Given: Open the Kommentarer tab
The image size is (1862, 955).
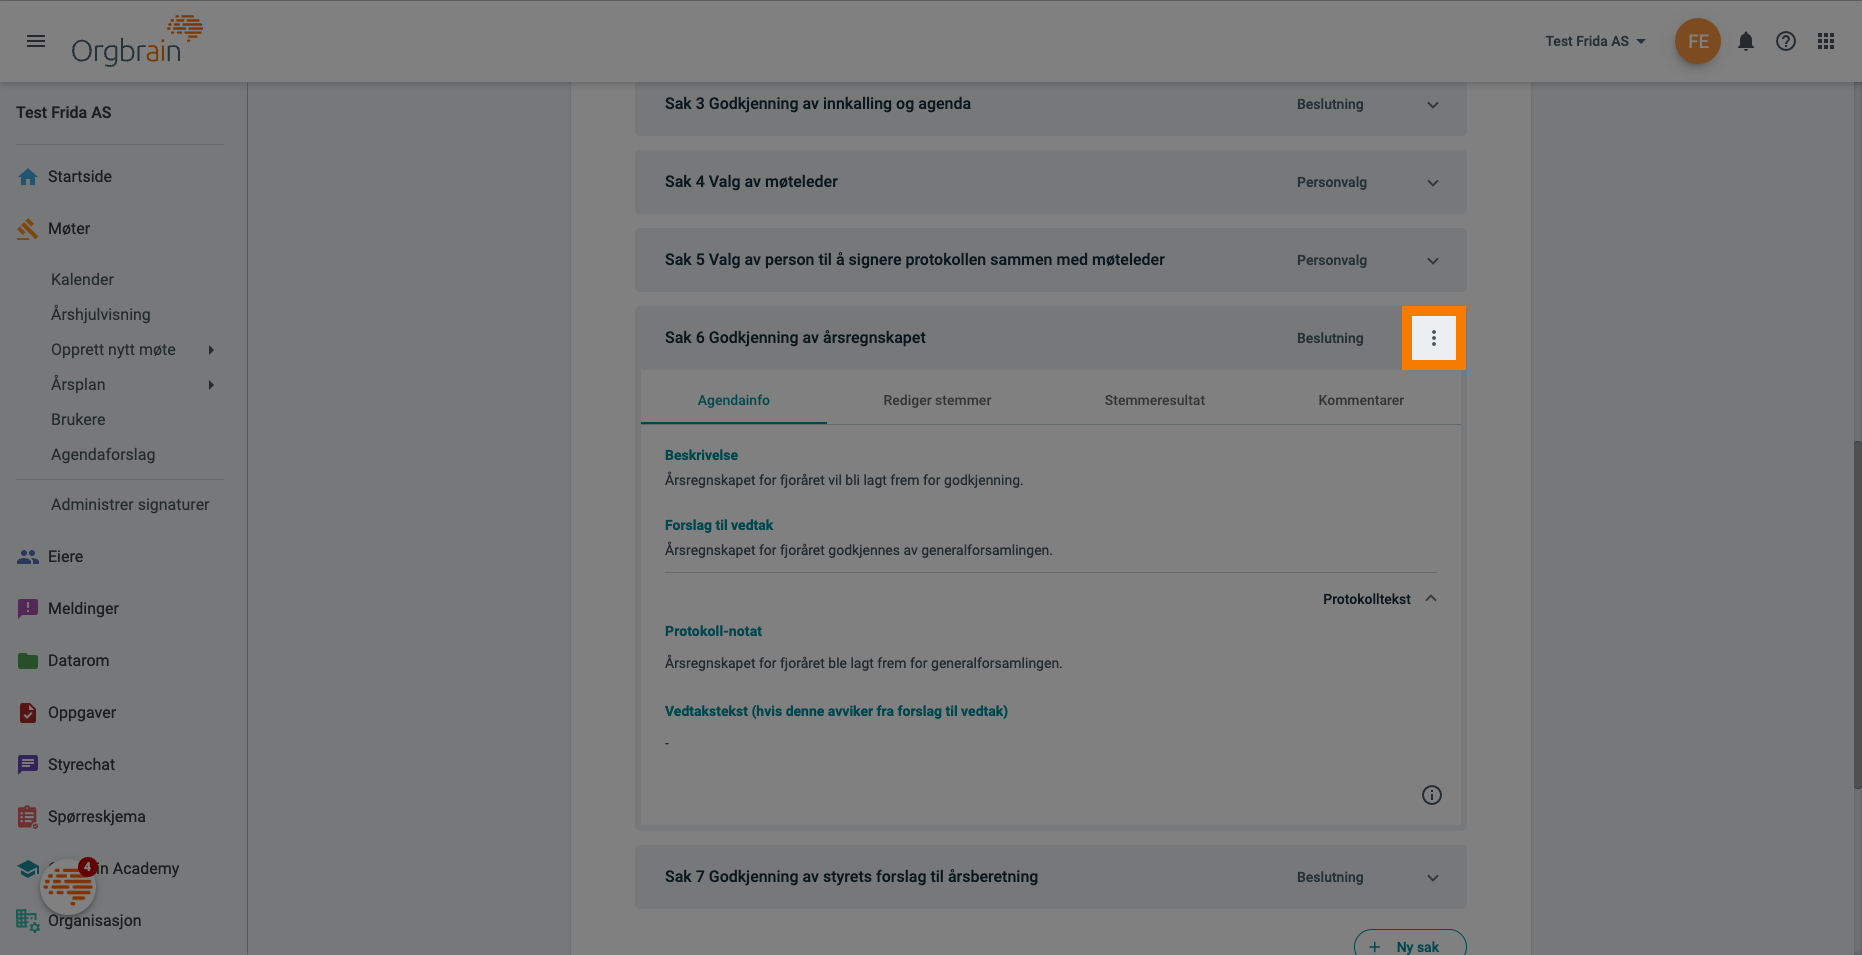Looking at the screenshot, I should click(1360, 400).
